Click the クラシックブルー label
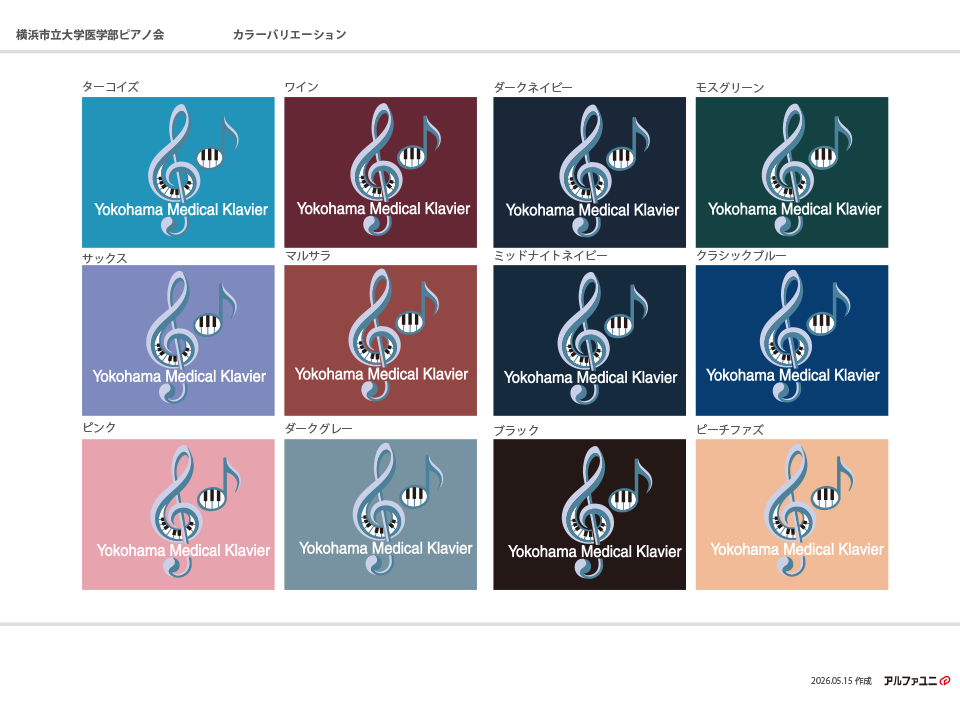The image size is (960, 720). pos(741,256)
